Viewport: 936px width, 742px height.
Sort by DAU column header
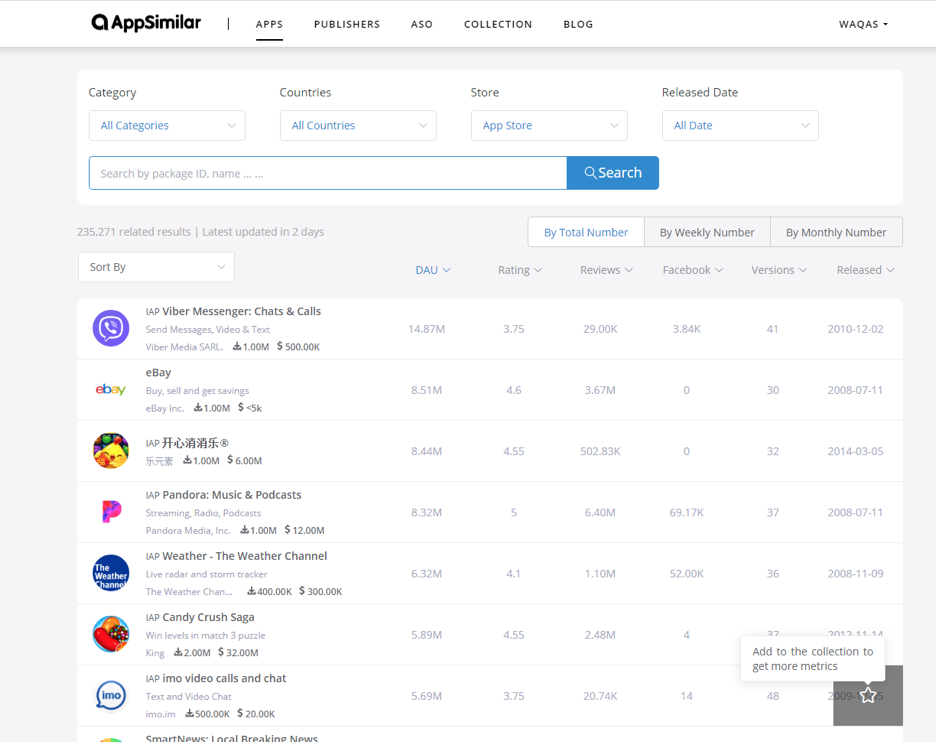[433, 270]
